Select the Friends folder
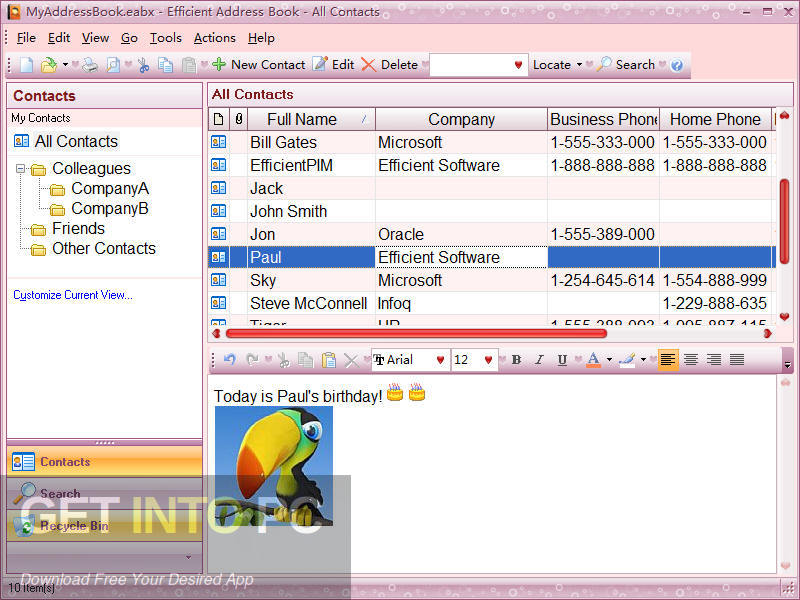 click(78, 229)
